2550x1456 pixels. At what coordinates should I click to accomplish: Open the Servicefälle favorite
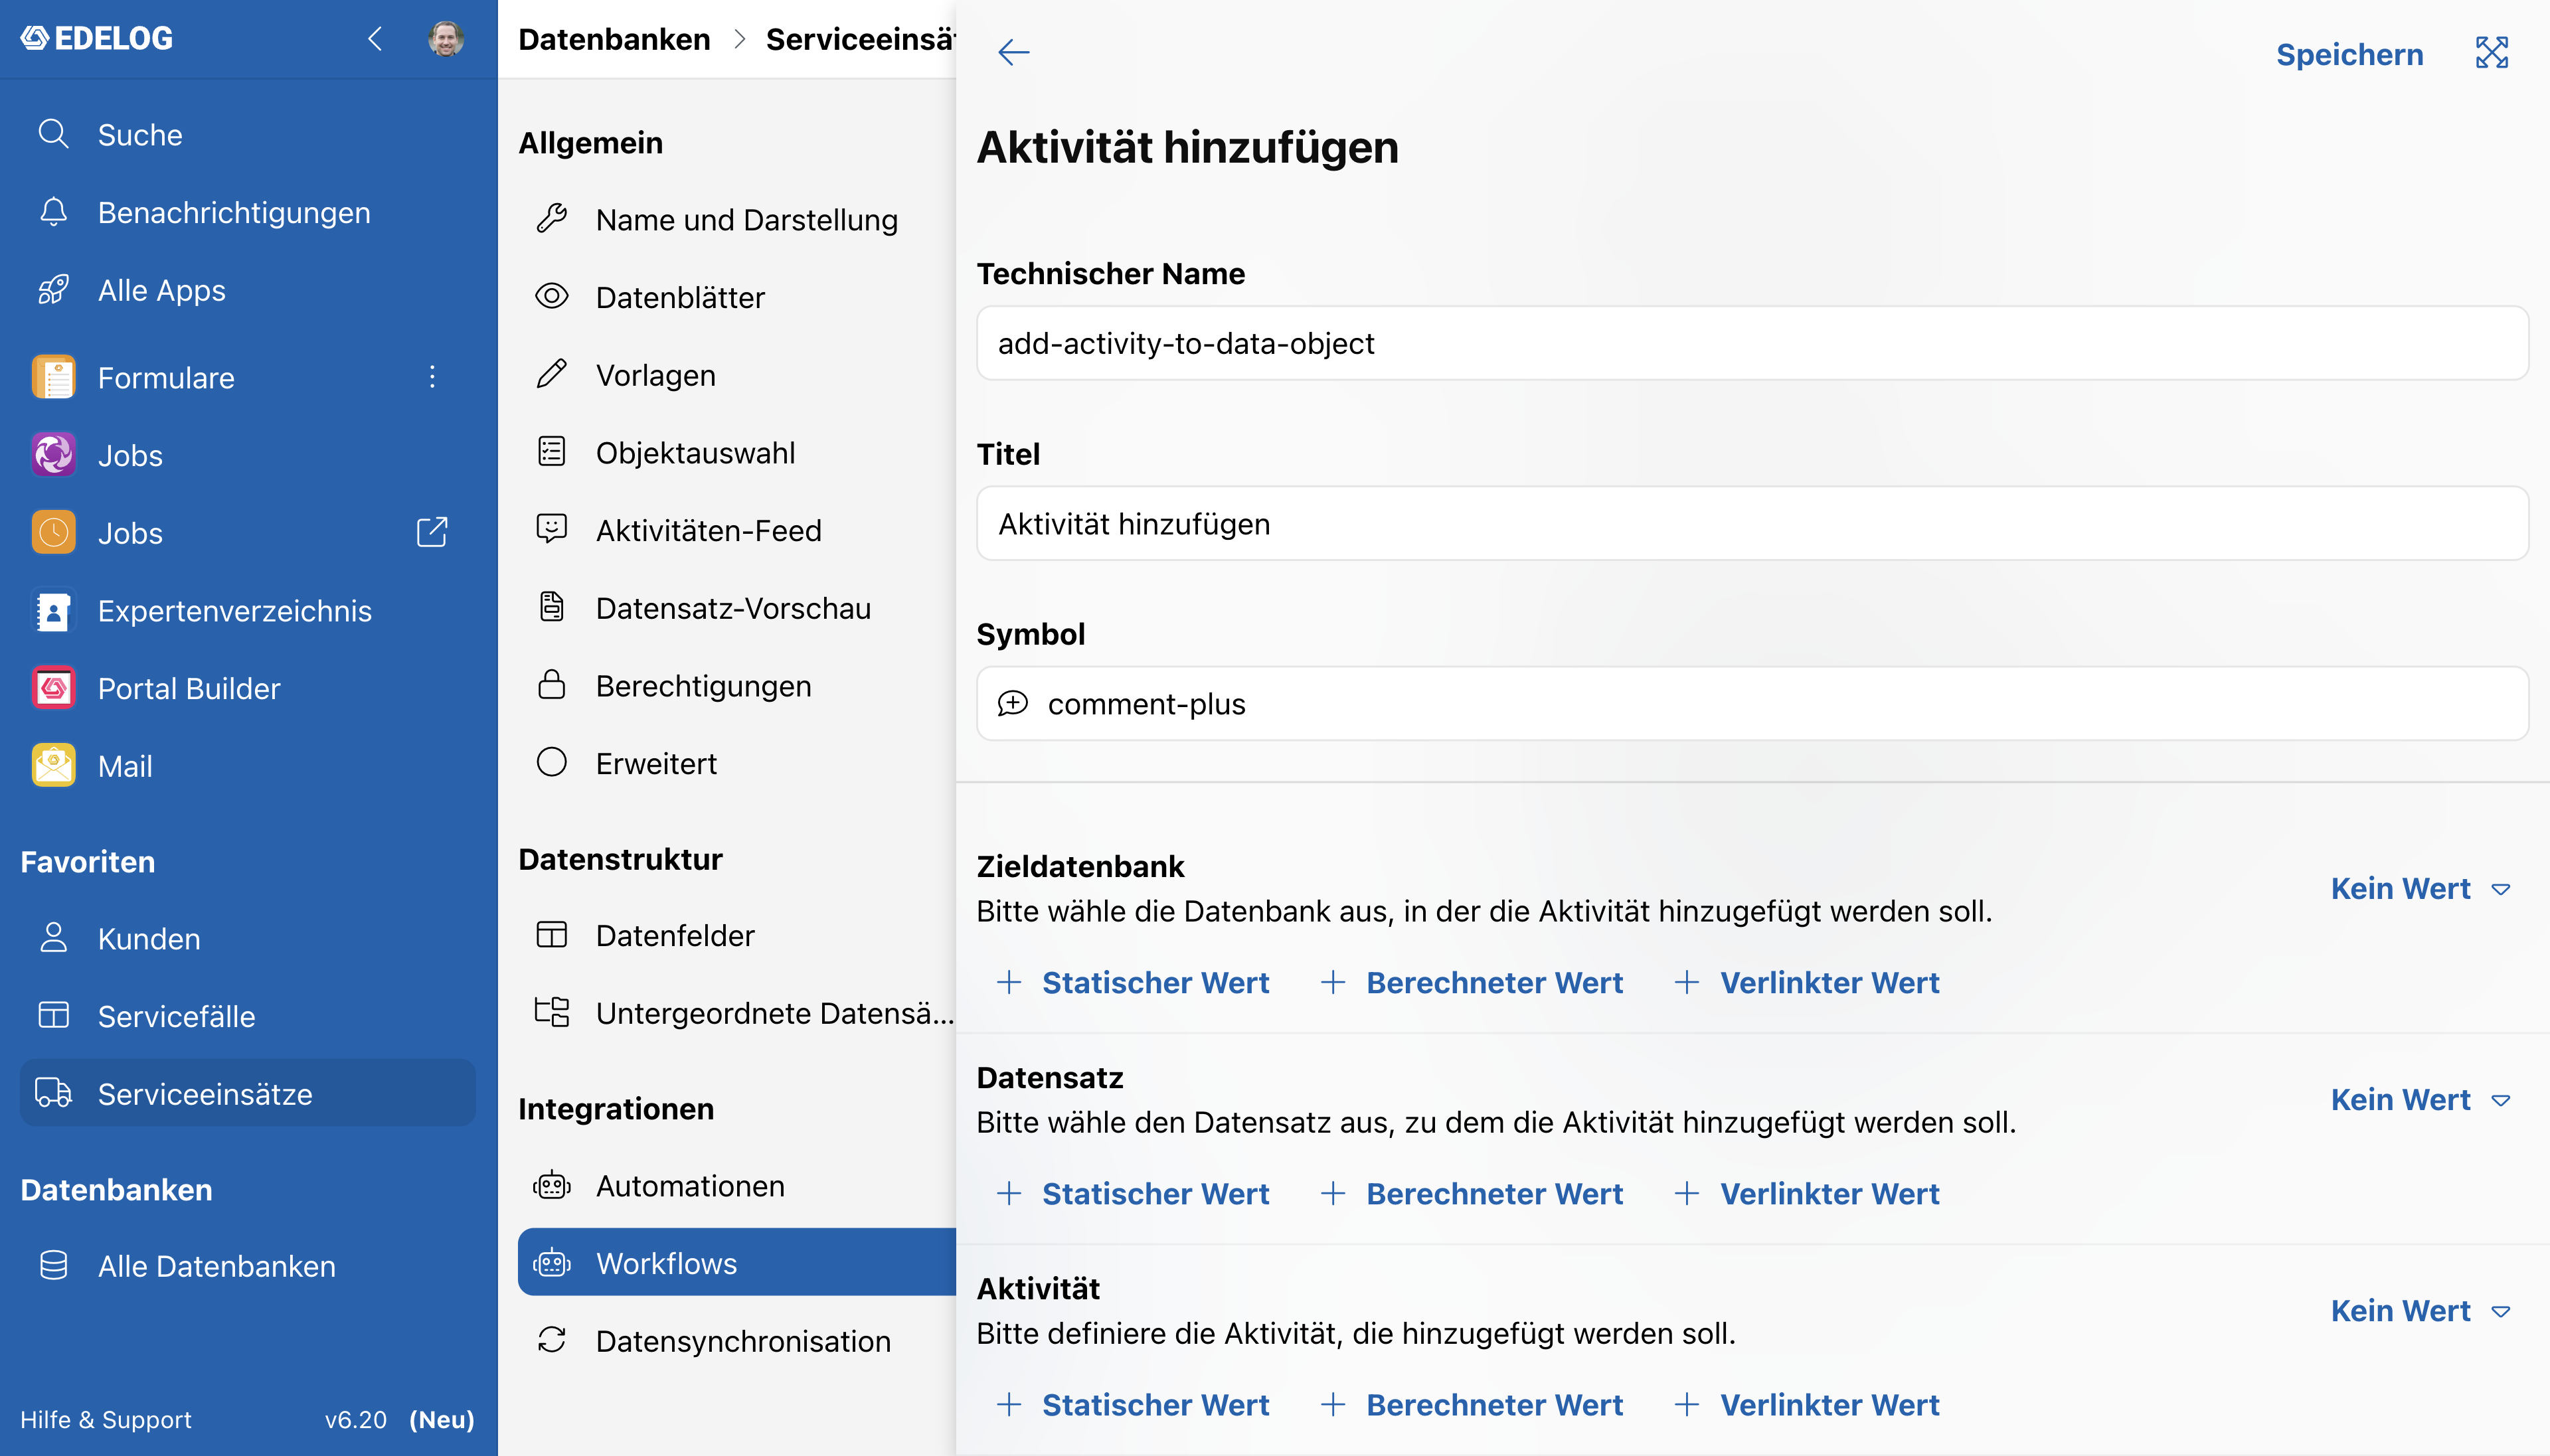click(x=248, y=1016)
